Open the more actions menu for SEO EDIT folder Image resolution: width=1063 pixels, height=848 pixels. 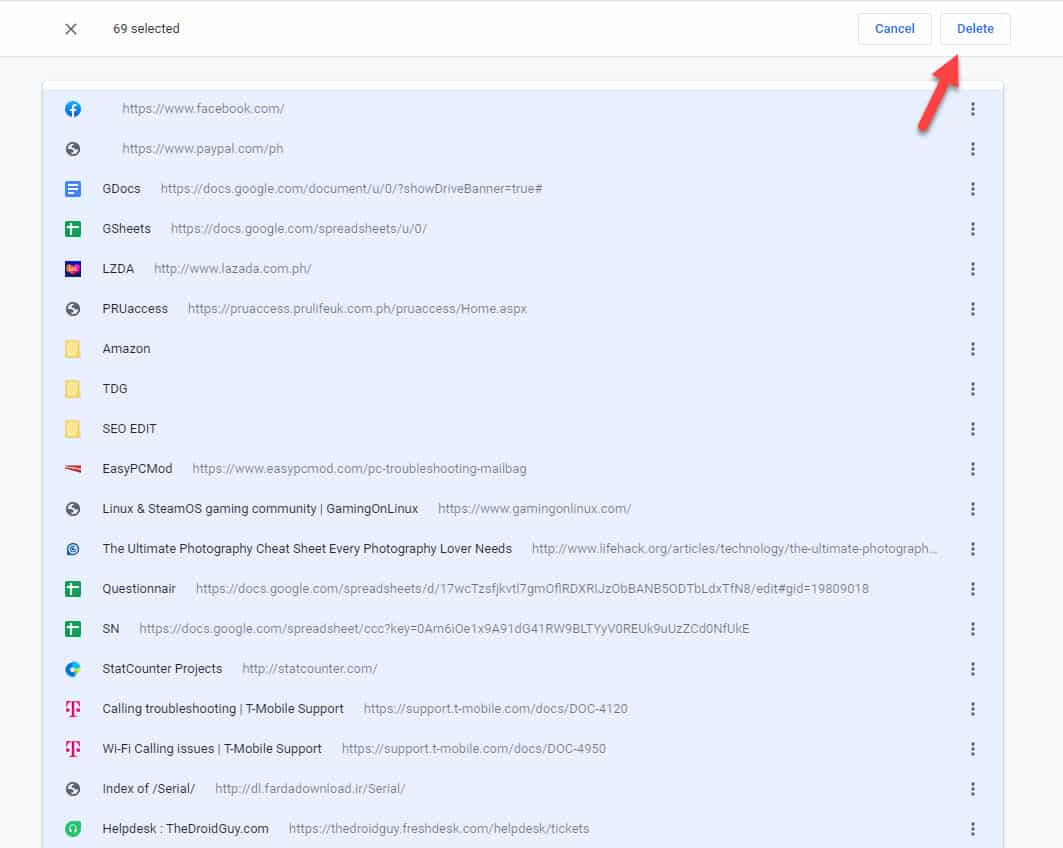click(x=972, y=429)
